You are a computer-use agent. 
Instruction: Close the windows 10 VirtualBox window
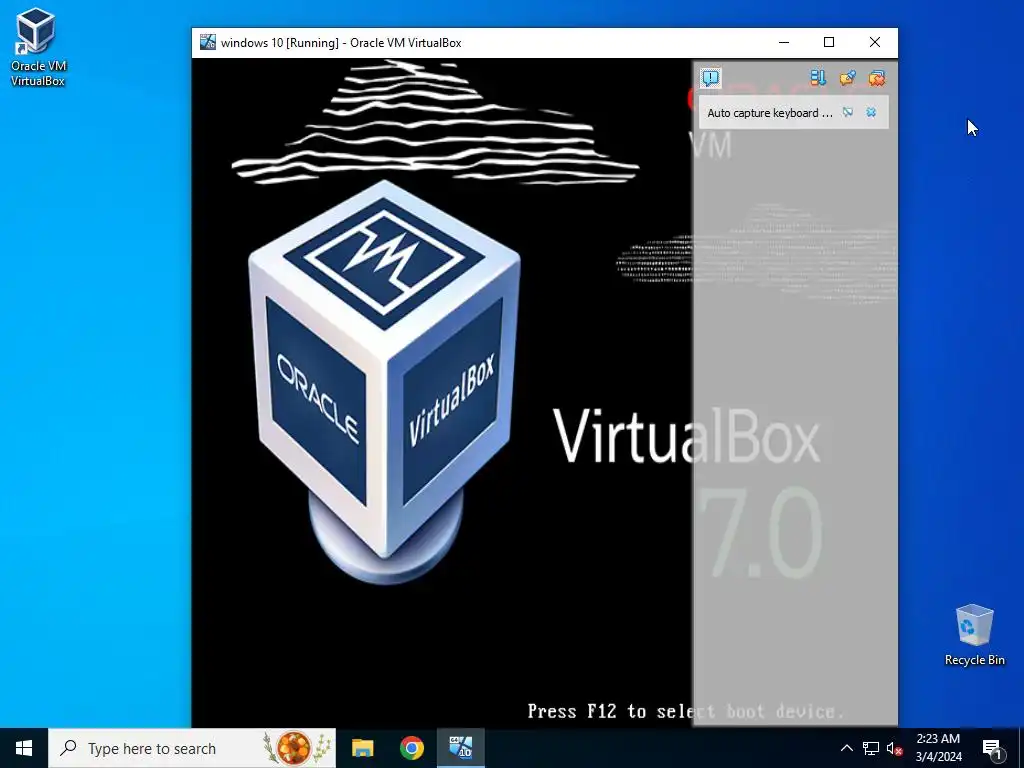875,42
